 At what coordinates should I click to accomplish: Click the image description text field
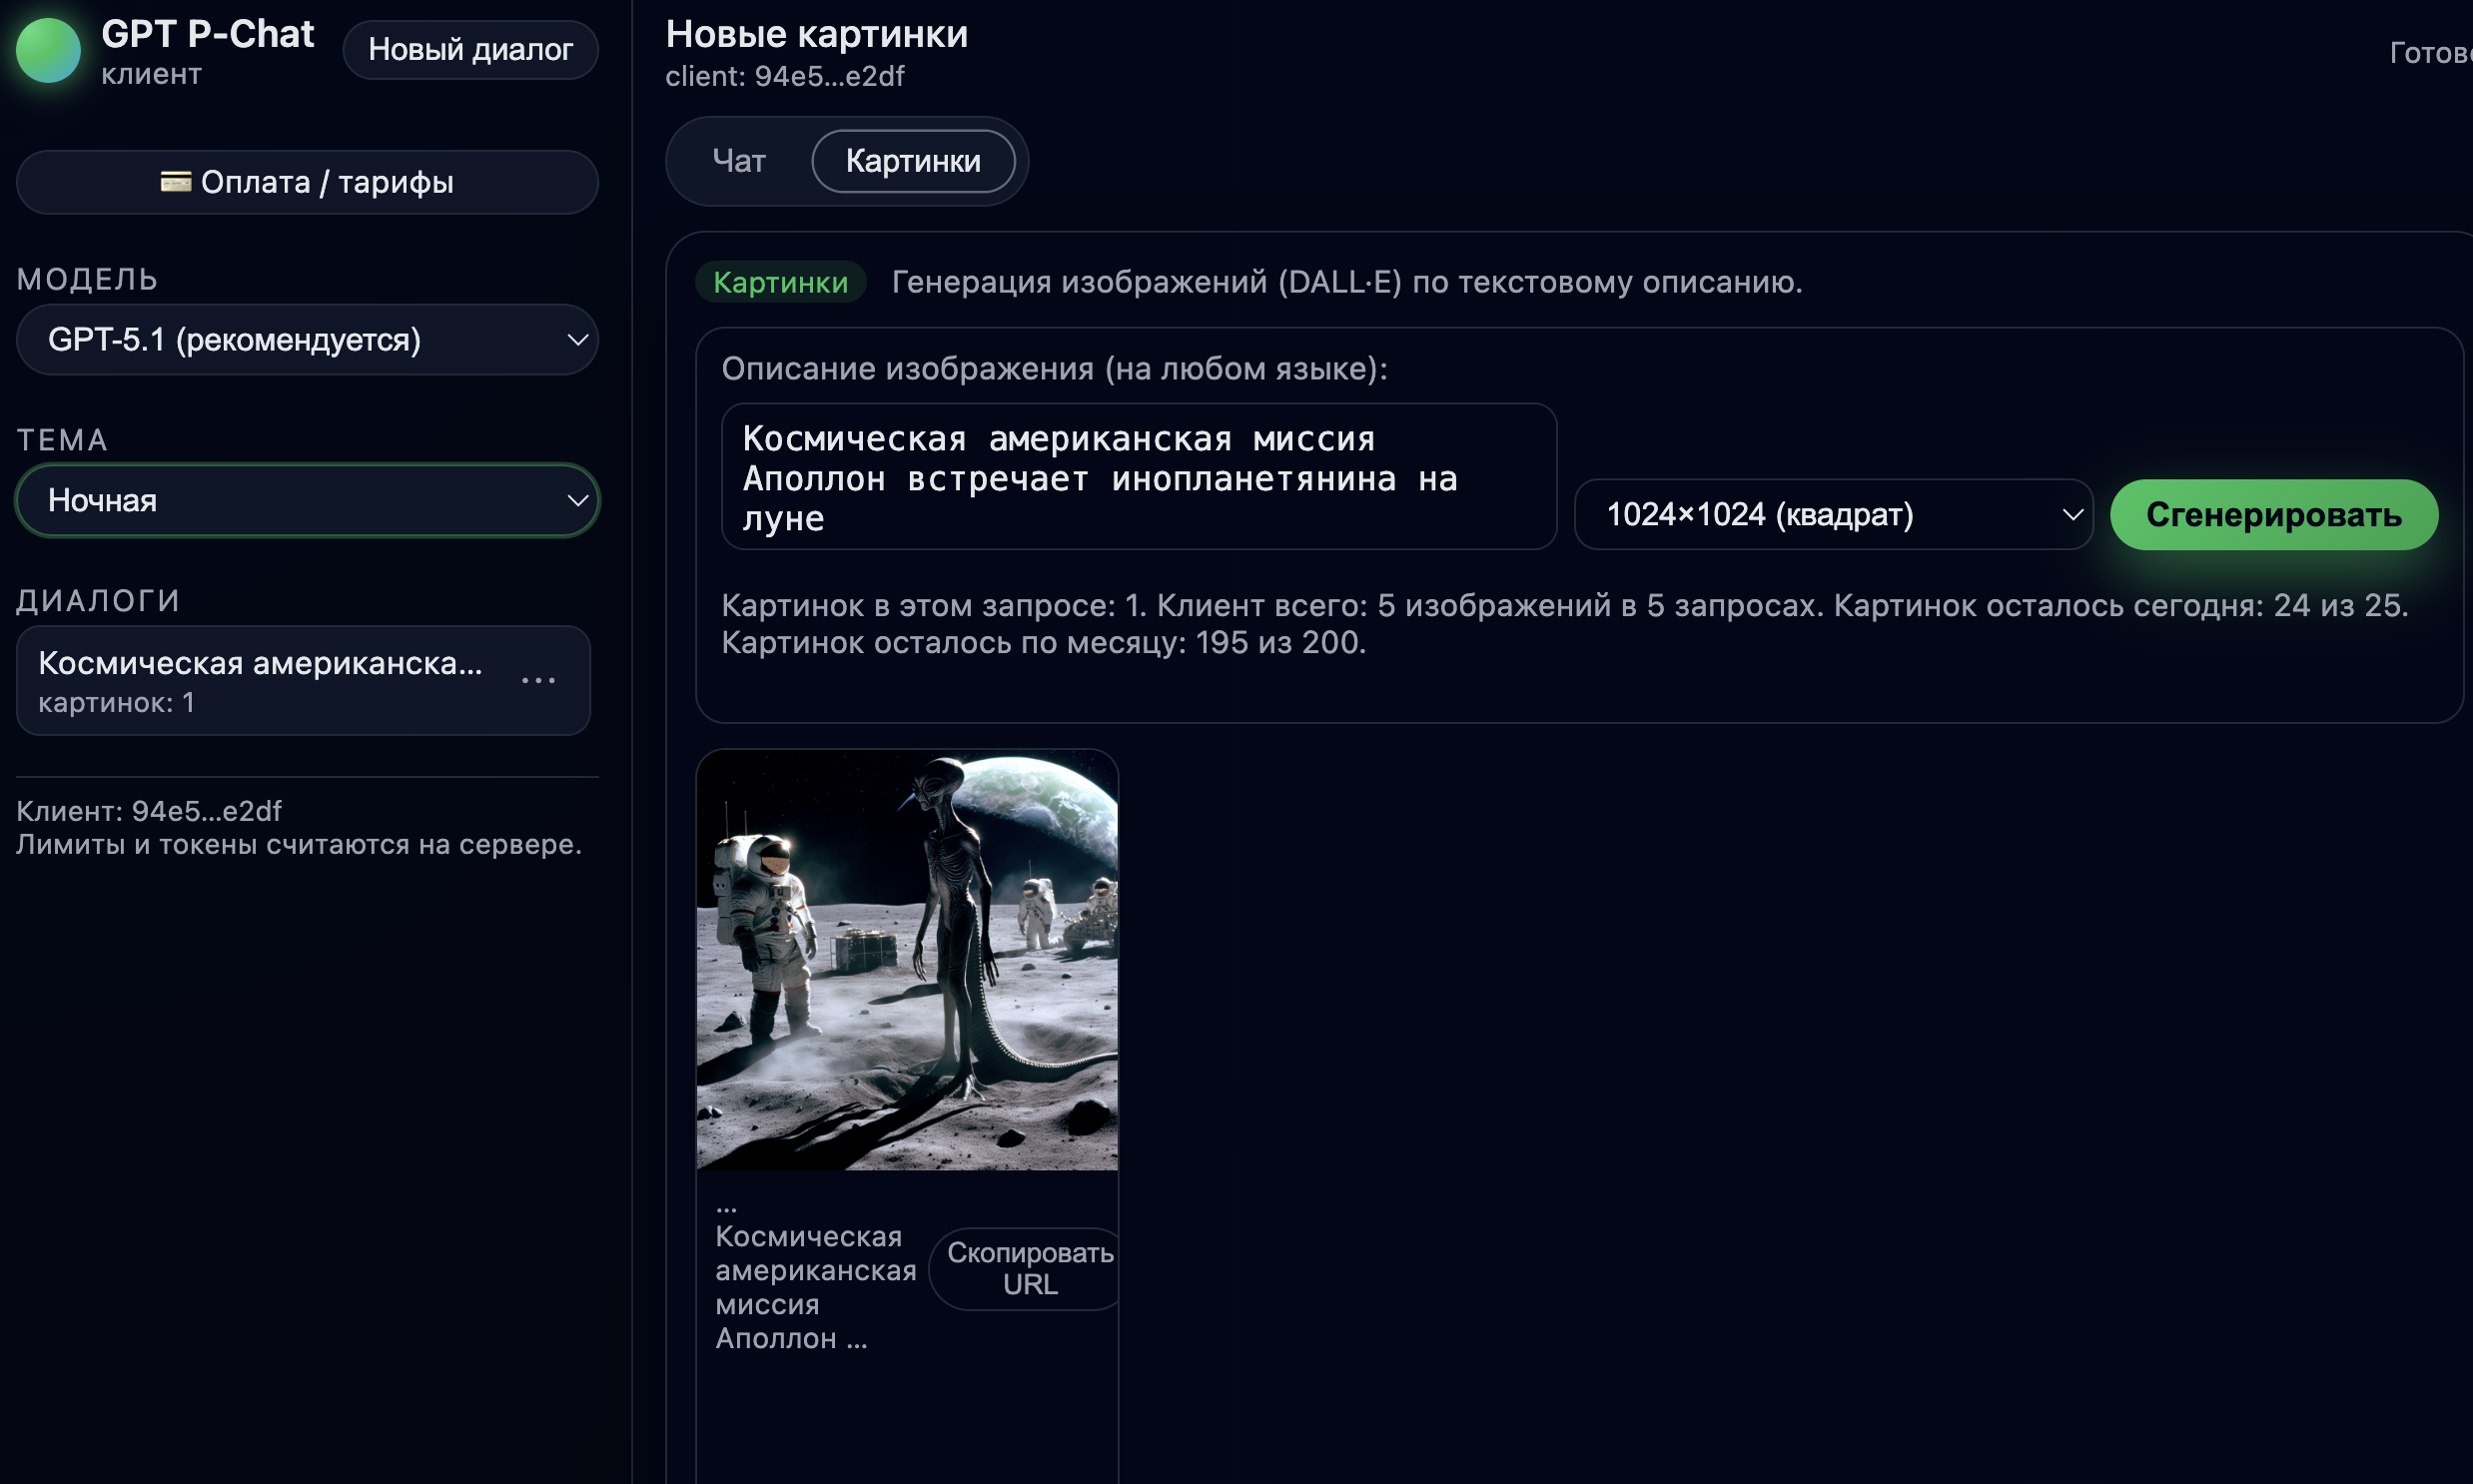[1138, 477]
